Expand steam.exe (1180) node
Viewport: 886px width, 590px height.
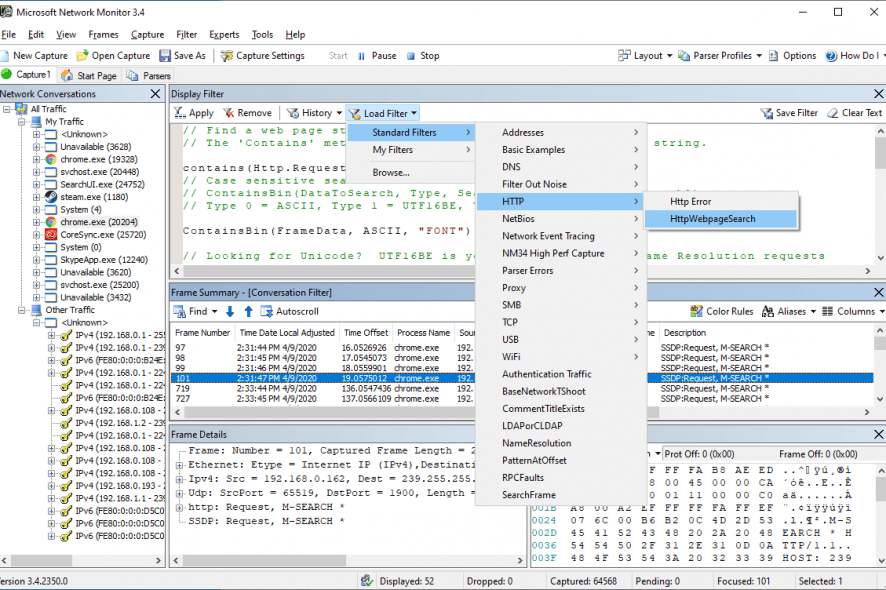pyautogui.click(x=36, y=197)
